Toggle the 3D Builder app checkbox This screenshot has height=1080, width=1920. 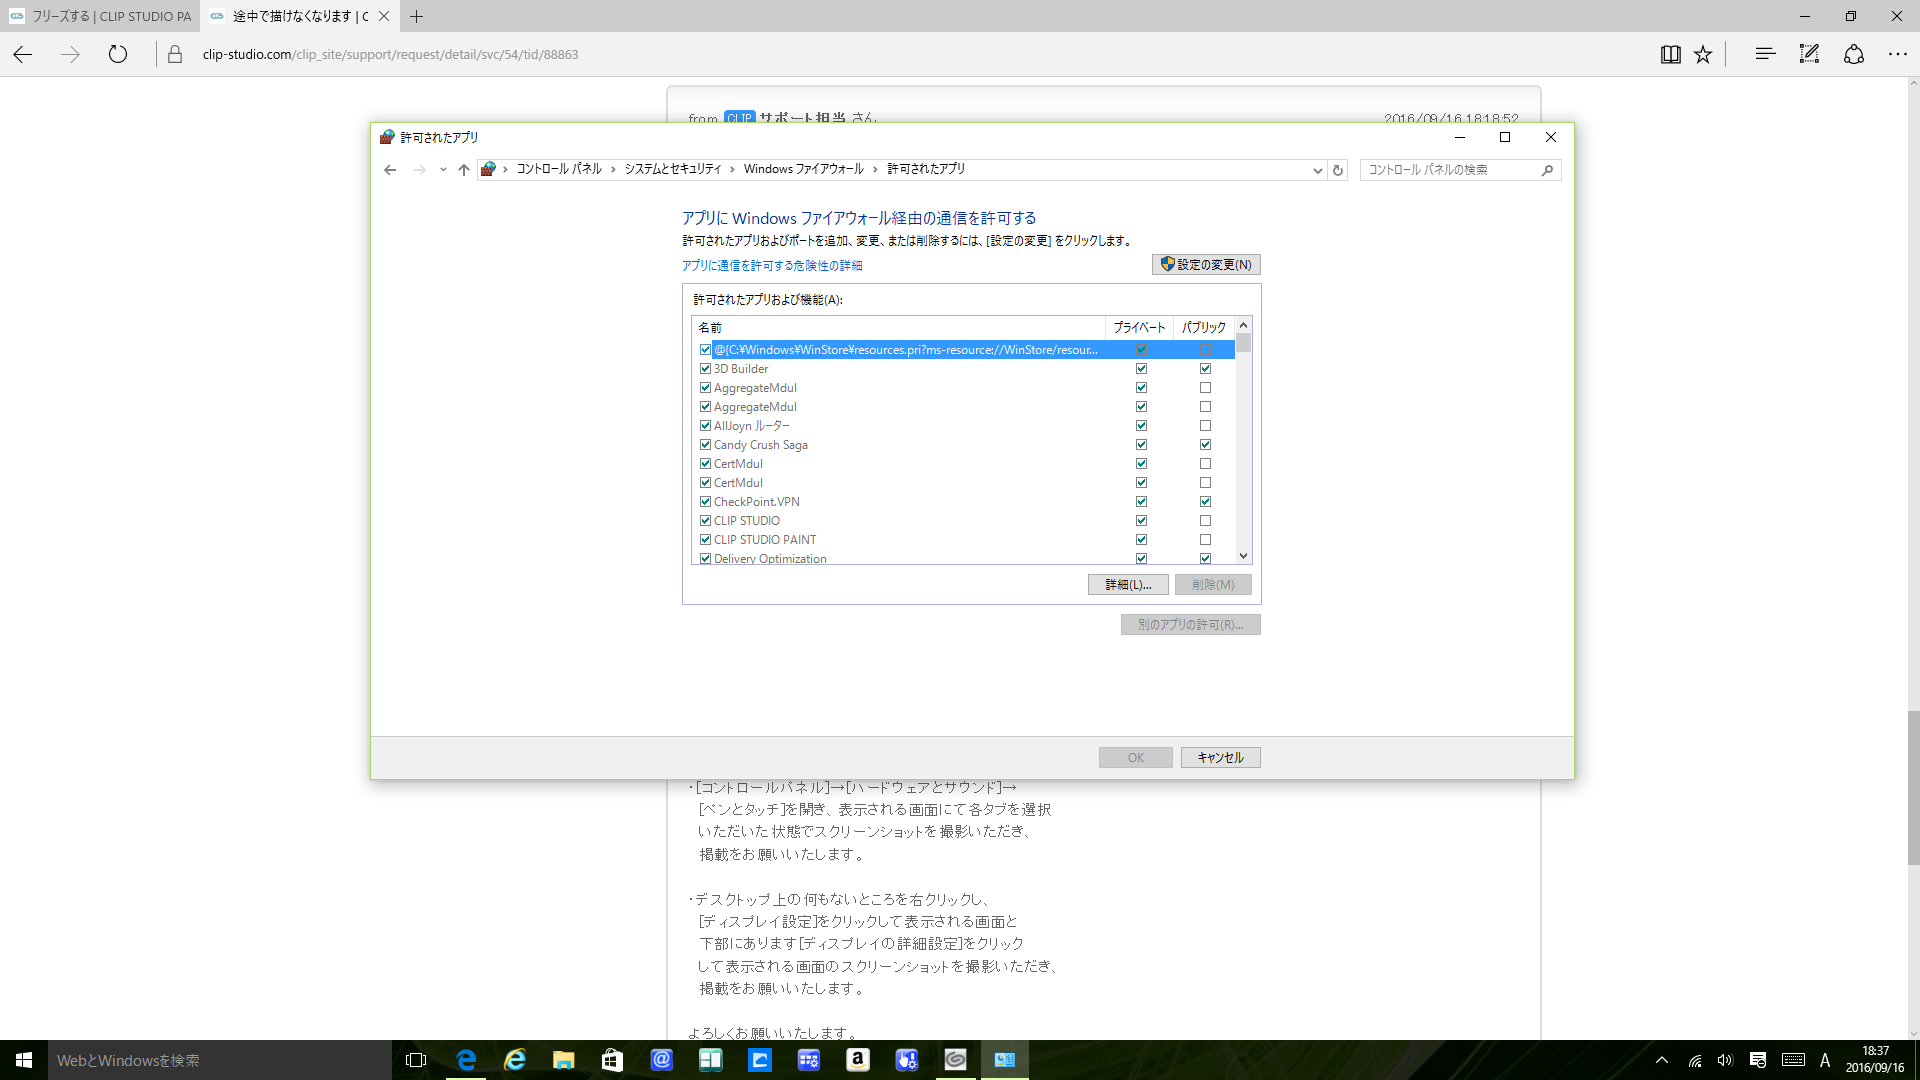705,369
